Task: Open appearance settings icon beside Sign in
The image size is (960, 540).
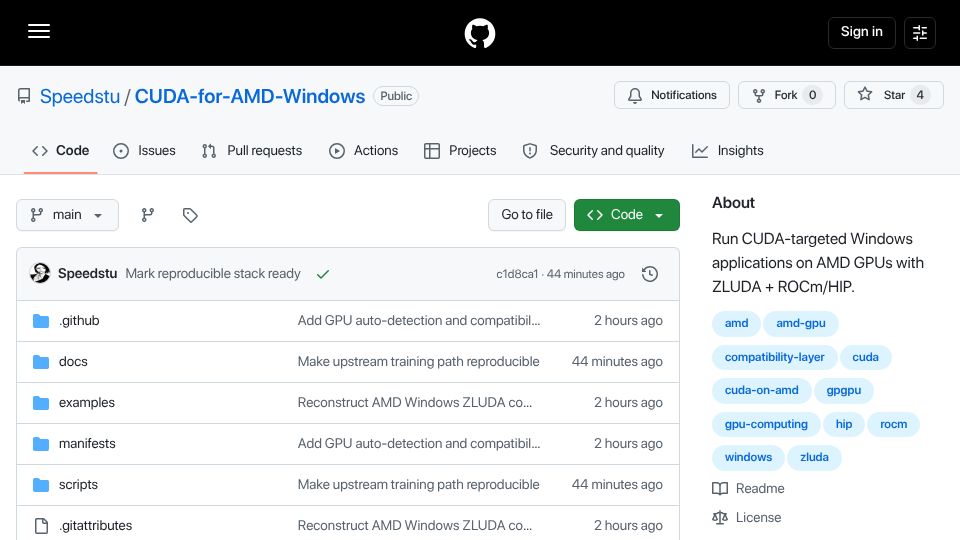Action: click(920, 32)
